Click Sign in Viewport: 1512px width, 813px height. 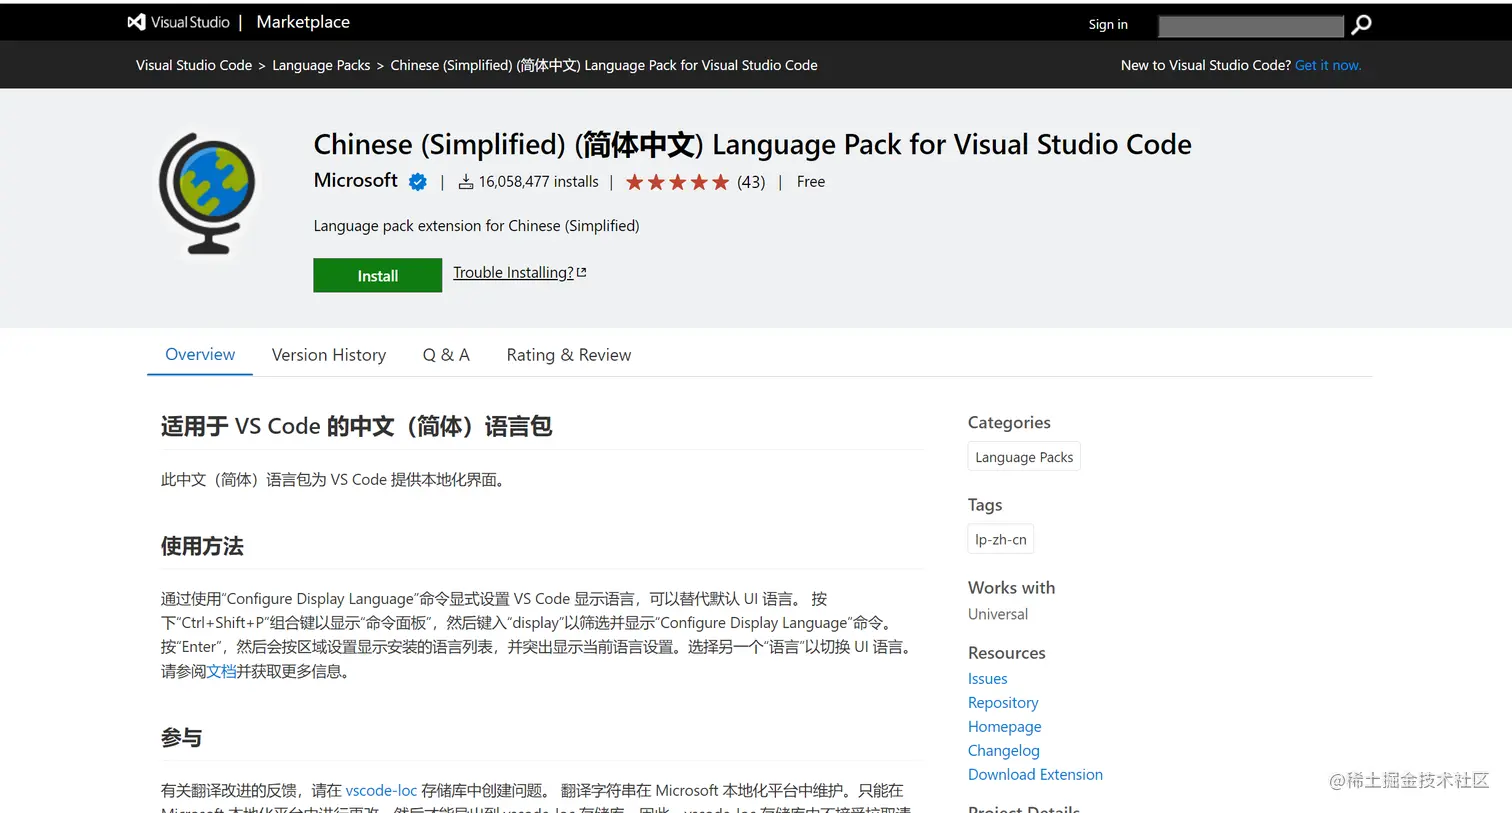[1108, 25]
